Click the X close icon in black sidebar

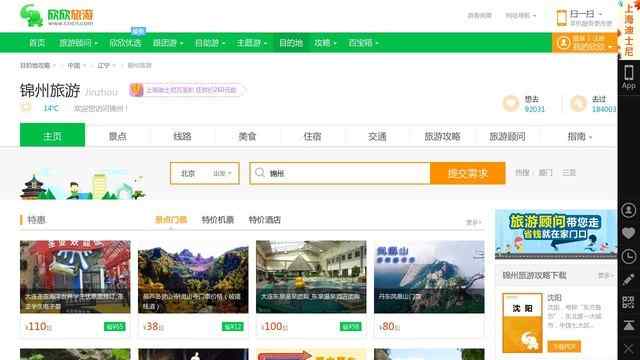(x=629, y=349)
